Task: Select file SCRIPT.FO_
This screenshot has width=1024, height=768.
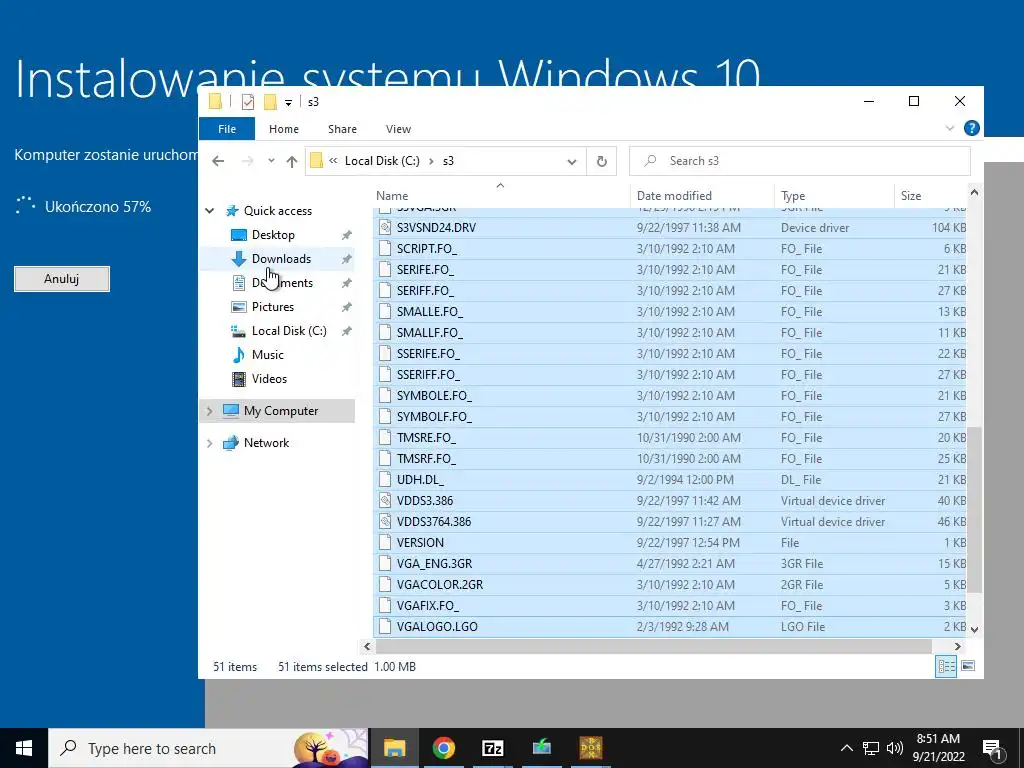Action: point(426,249)
